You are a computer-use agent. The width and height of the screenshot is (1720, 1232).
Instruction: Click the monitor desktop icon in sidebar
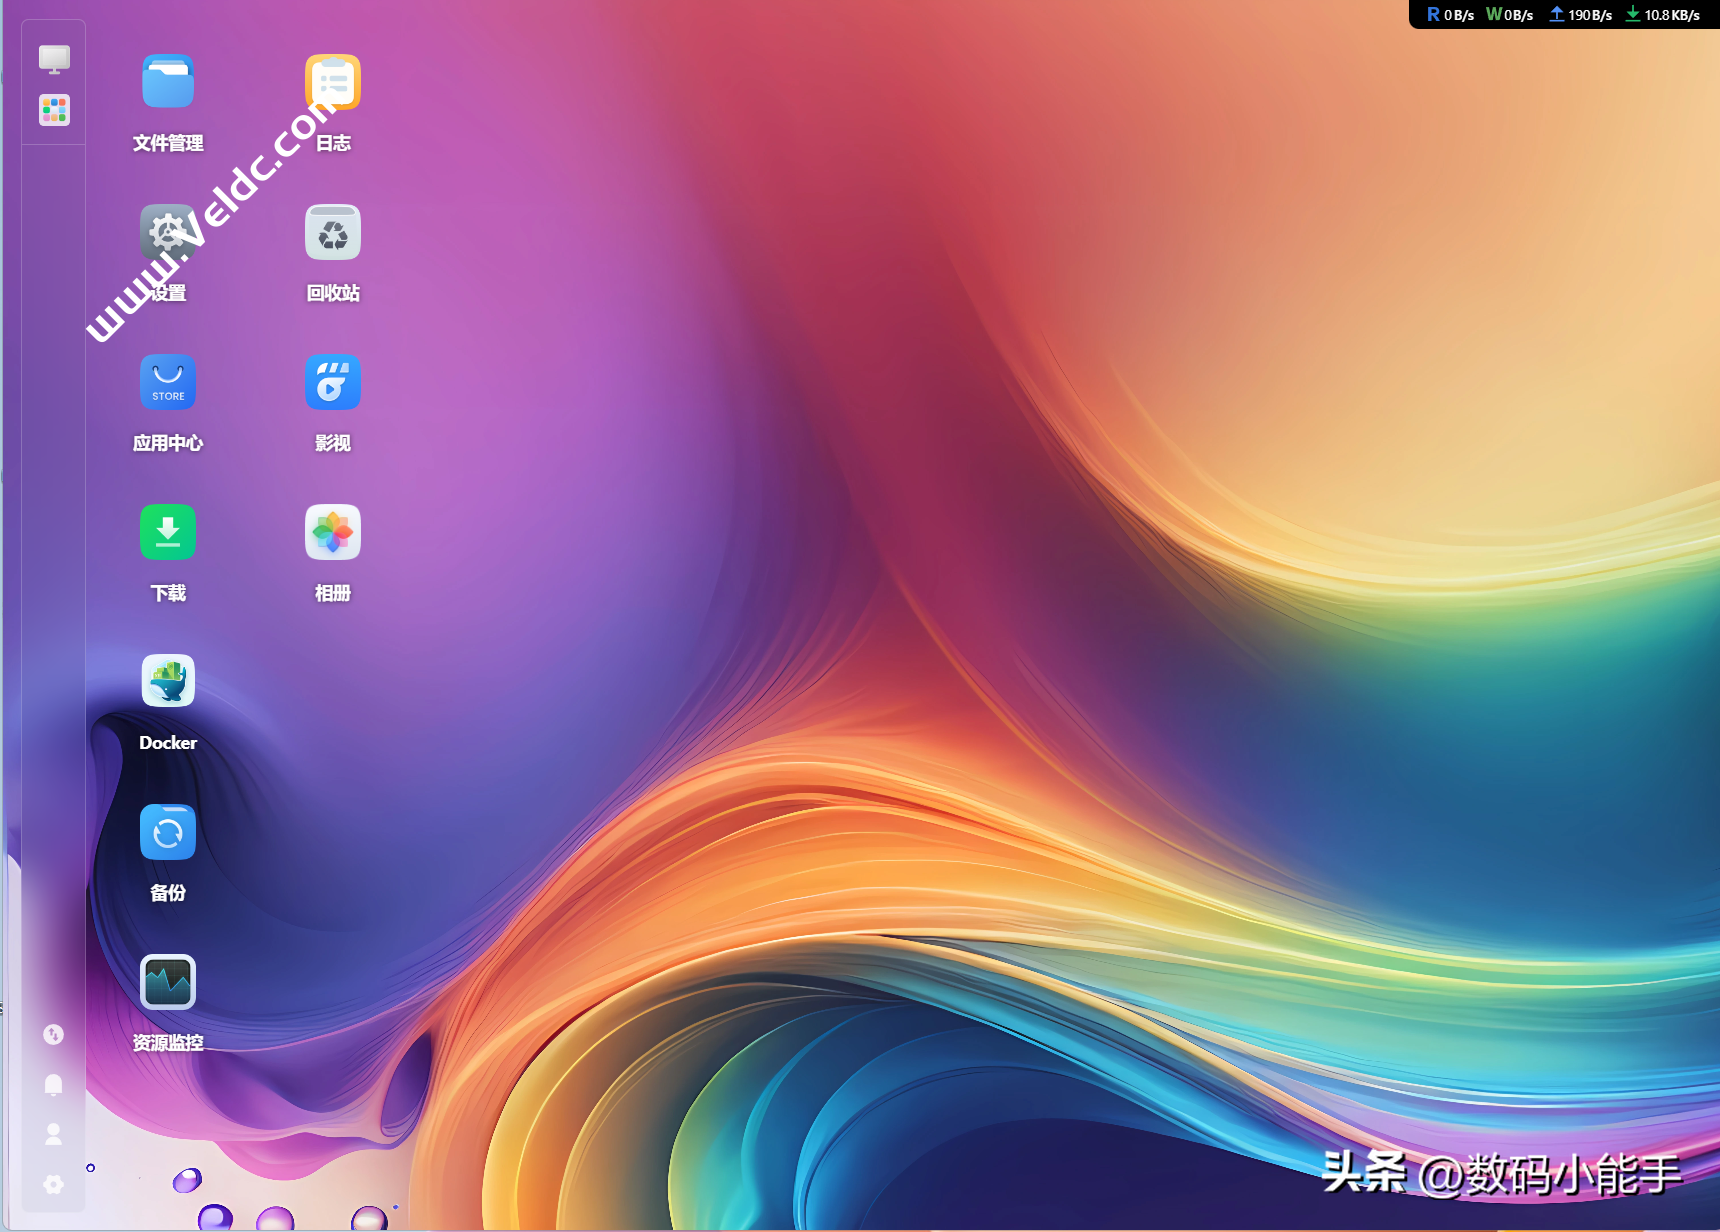tap(54, 59)
